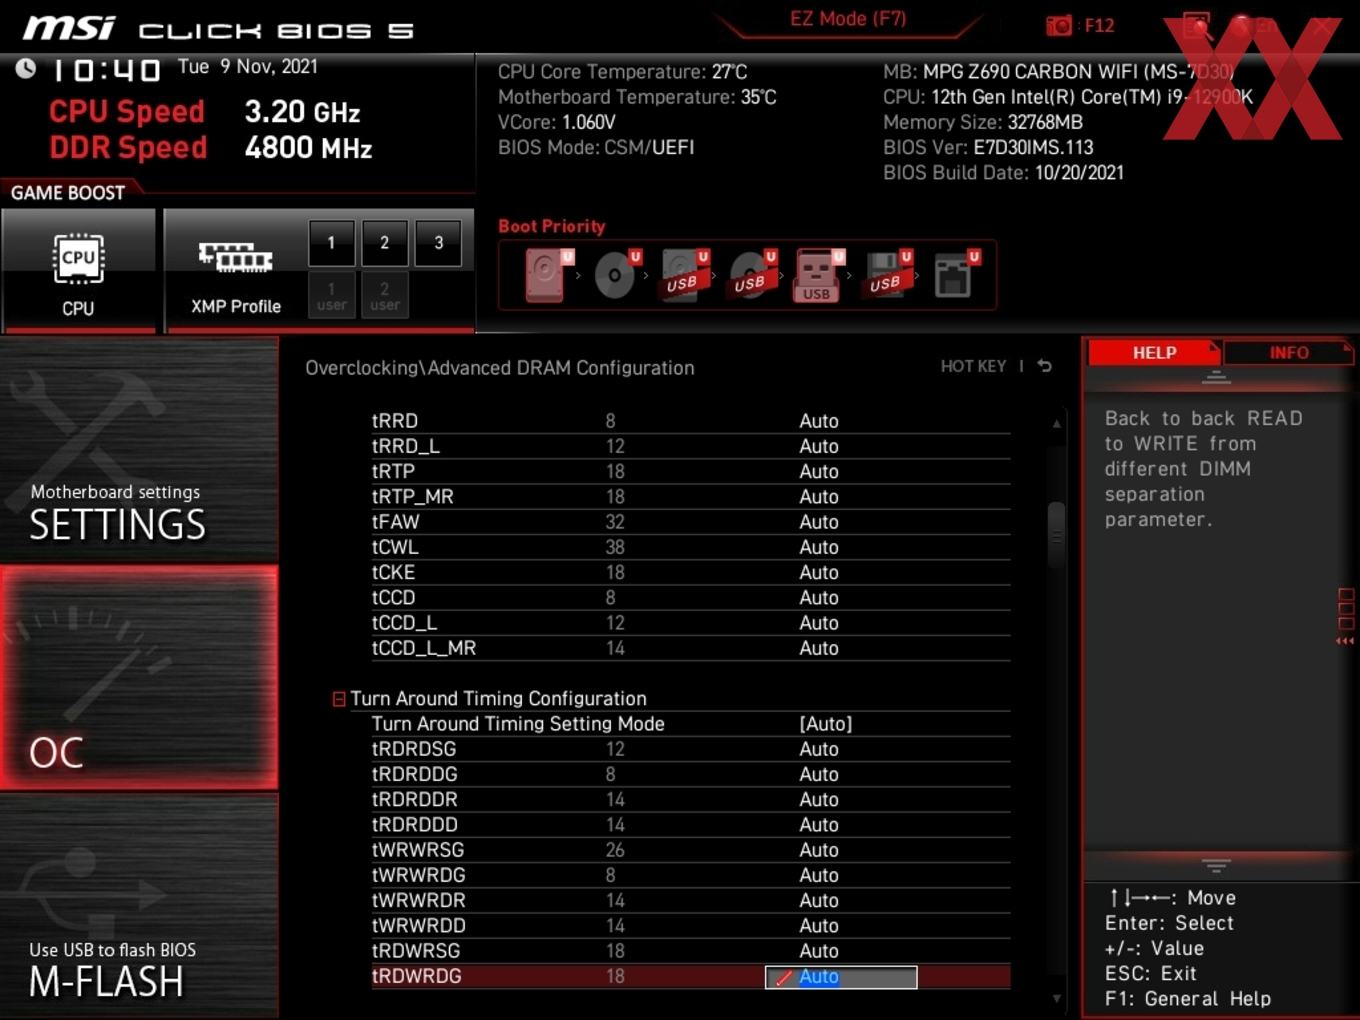Select the USB key boot device icon

click(x=818, y=274)
